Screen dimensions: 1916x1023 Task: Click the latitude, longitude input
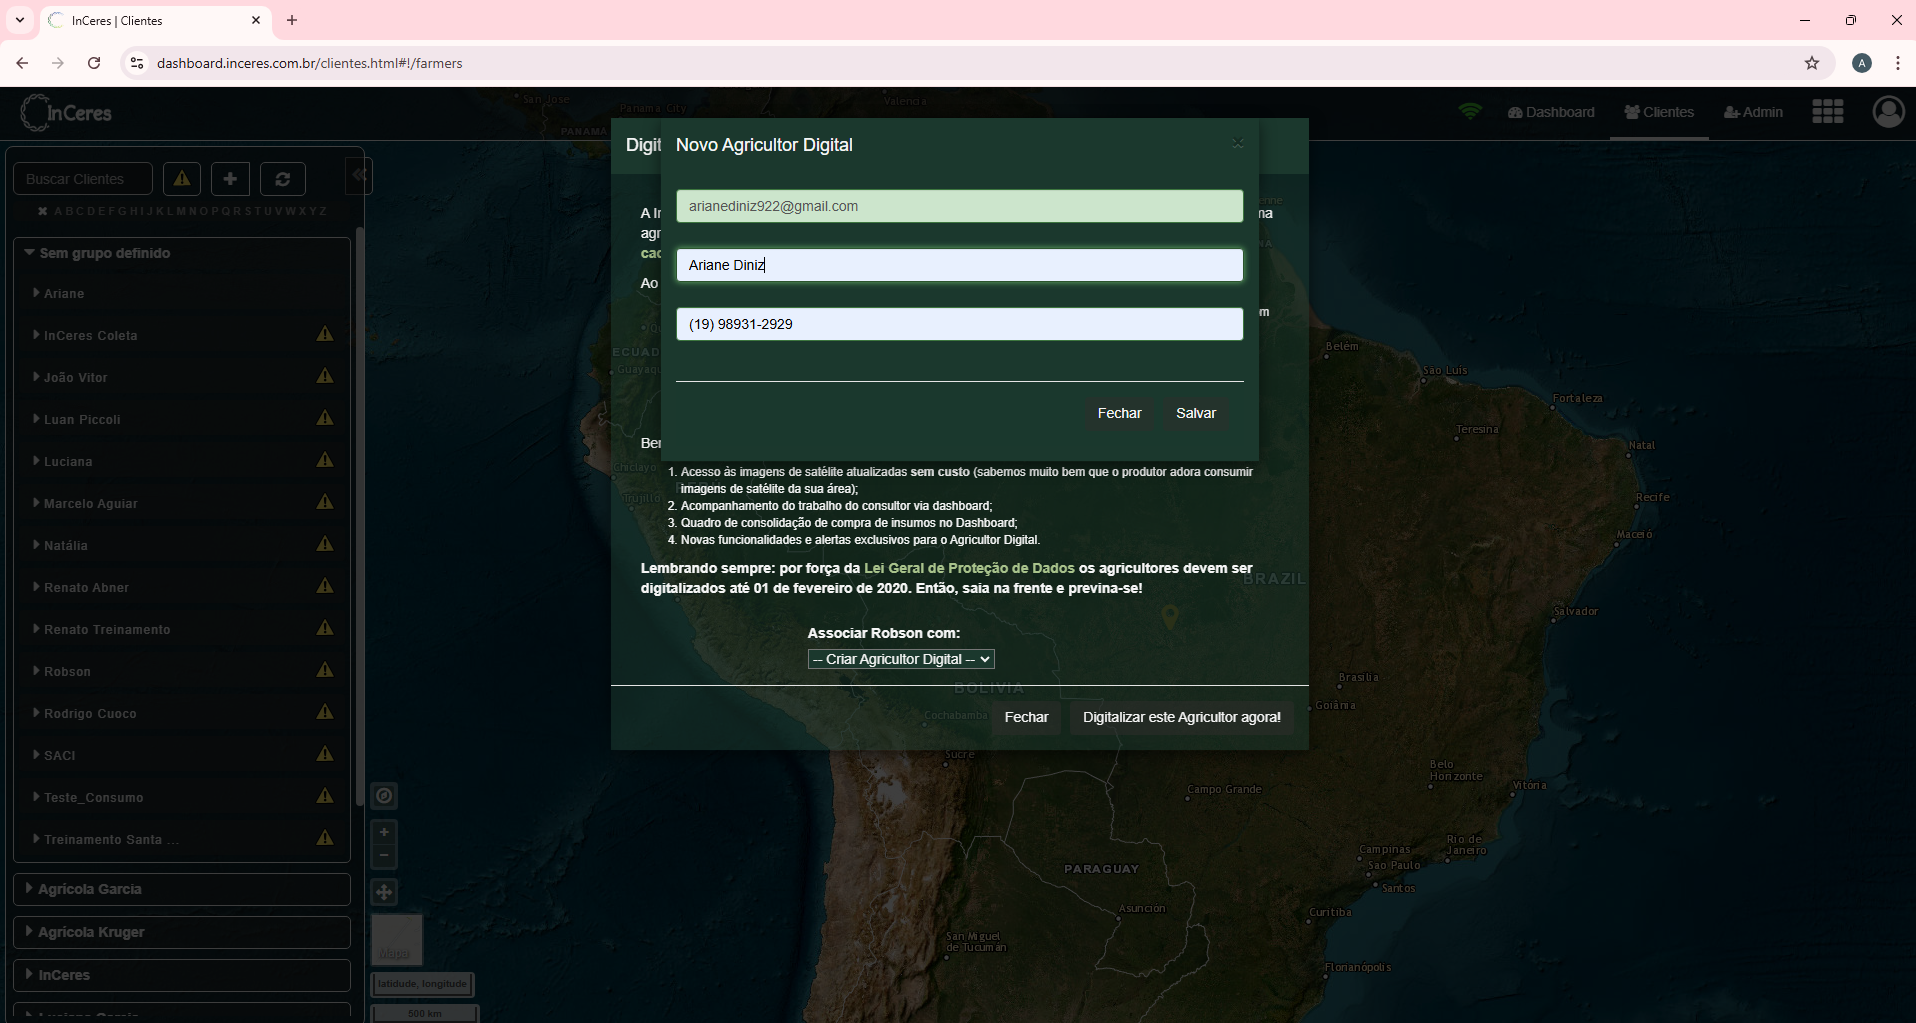coord(422,984)
